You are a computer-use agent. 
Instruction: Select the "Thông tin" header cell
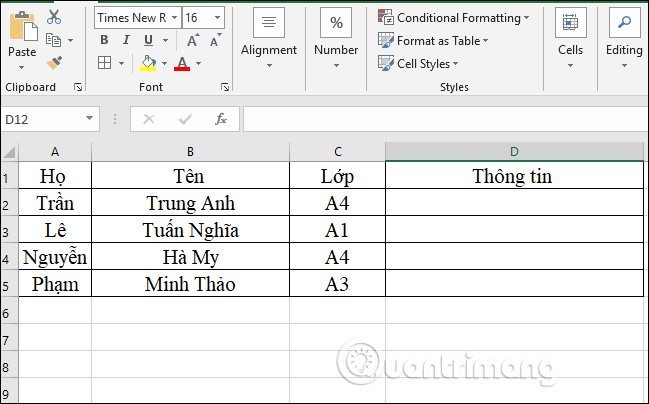point(514,176)
